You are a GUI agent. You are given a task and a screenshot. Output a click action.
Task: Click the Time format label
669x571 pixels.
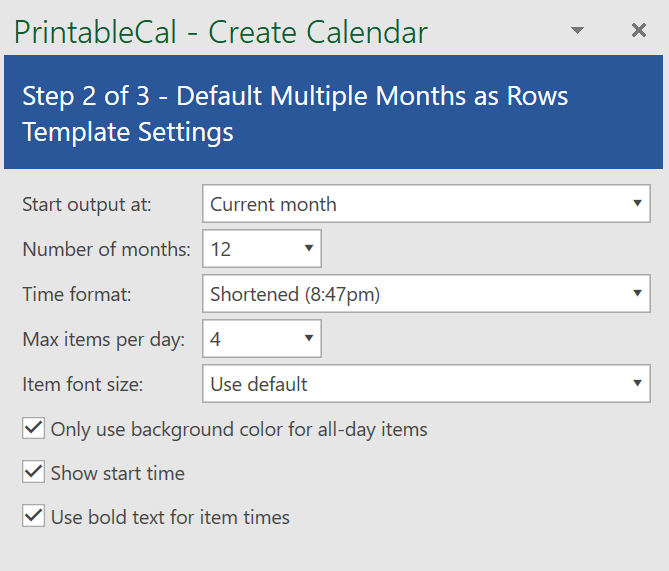click(x=76, y=294)
